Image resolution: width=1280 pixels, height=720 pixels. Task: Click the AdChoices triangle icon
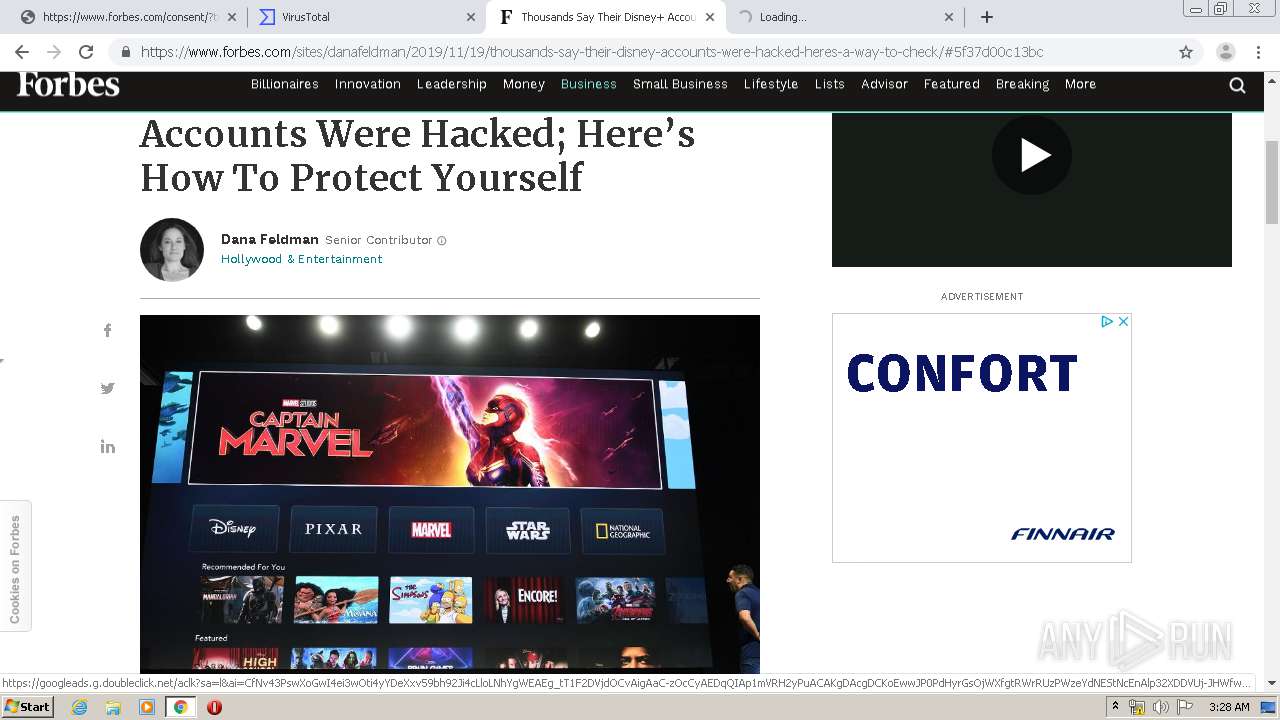pos(1107,322)
